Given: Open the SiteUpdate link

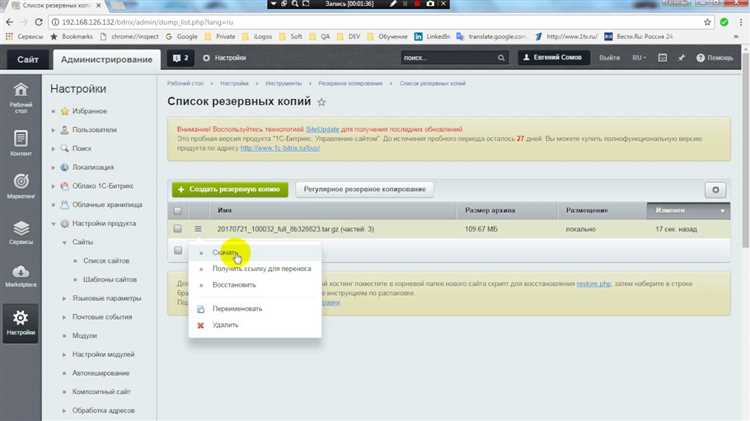Looking at the screenshot, I should pyautogui.click(x=322, y=129).
